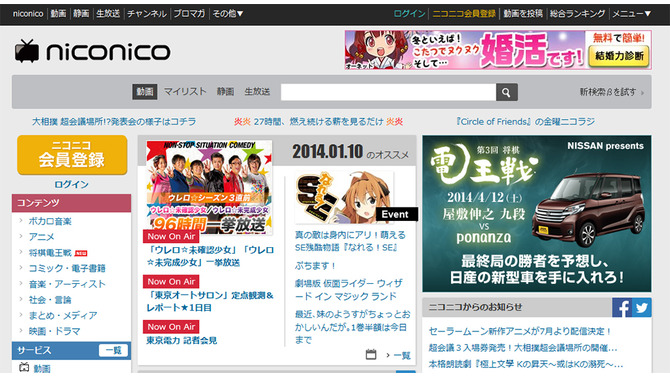Open コミック・電子書籍 content category
This screenshot has width=670, height=377.
click(x=67, y=268)
